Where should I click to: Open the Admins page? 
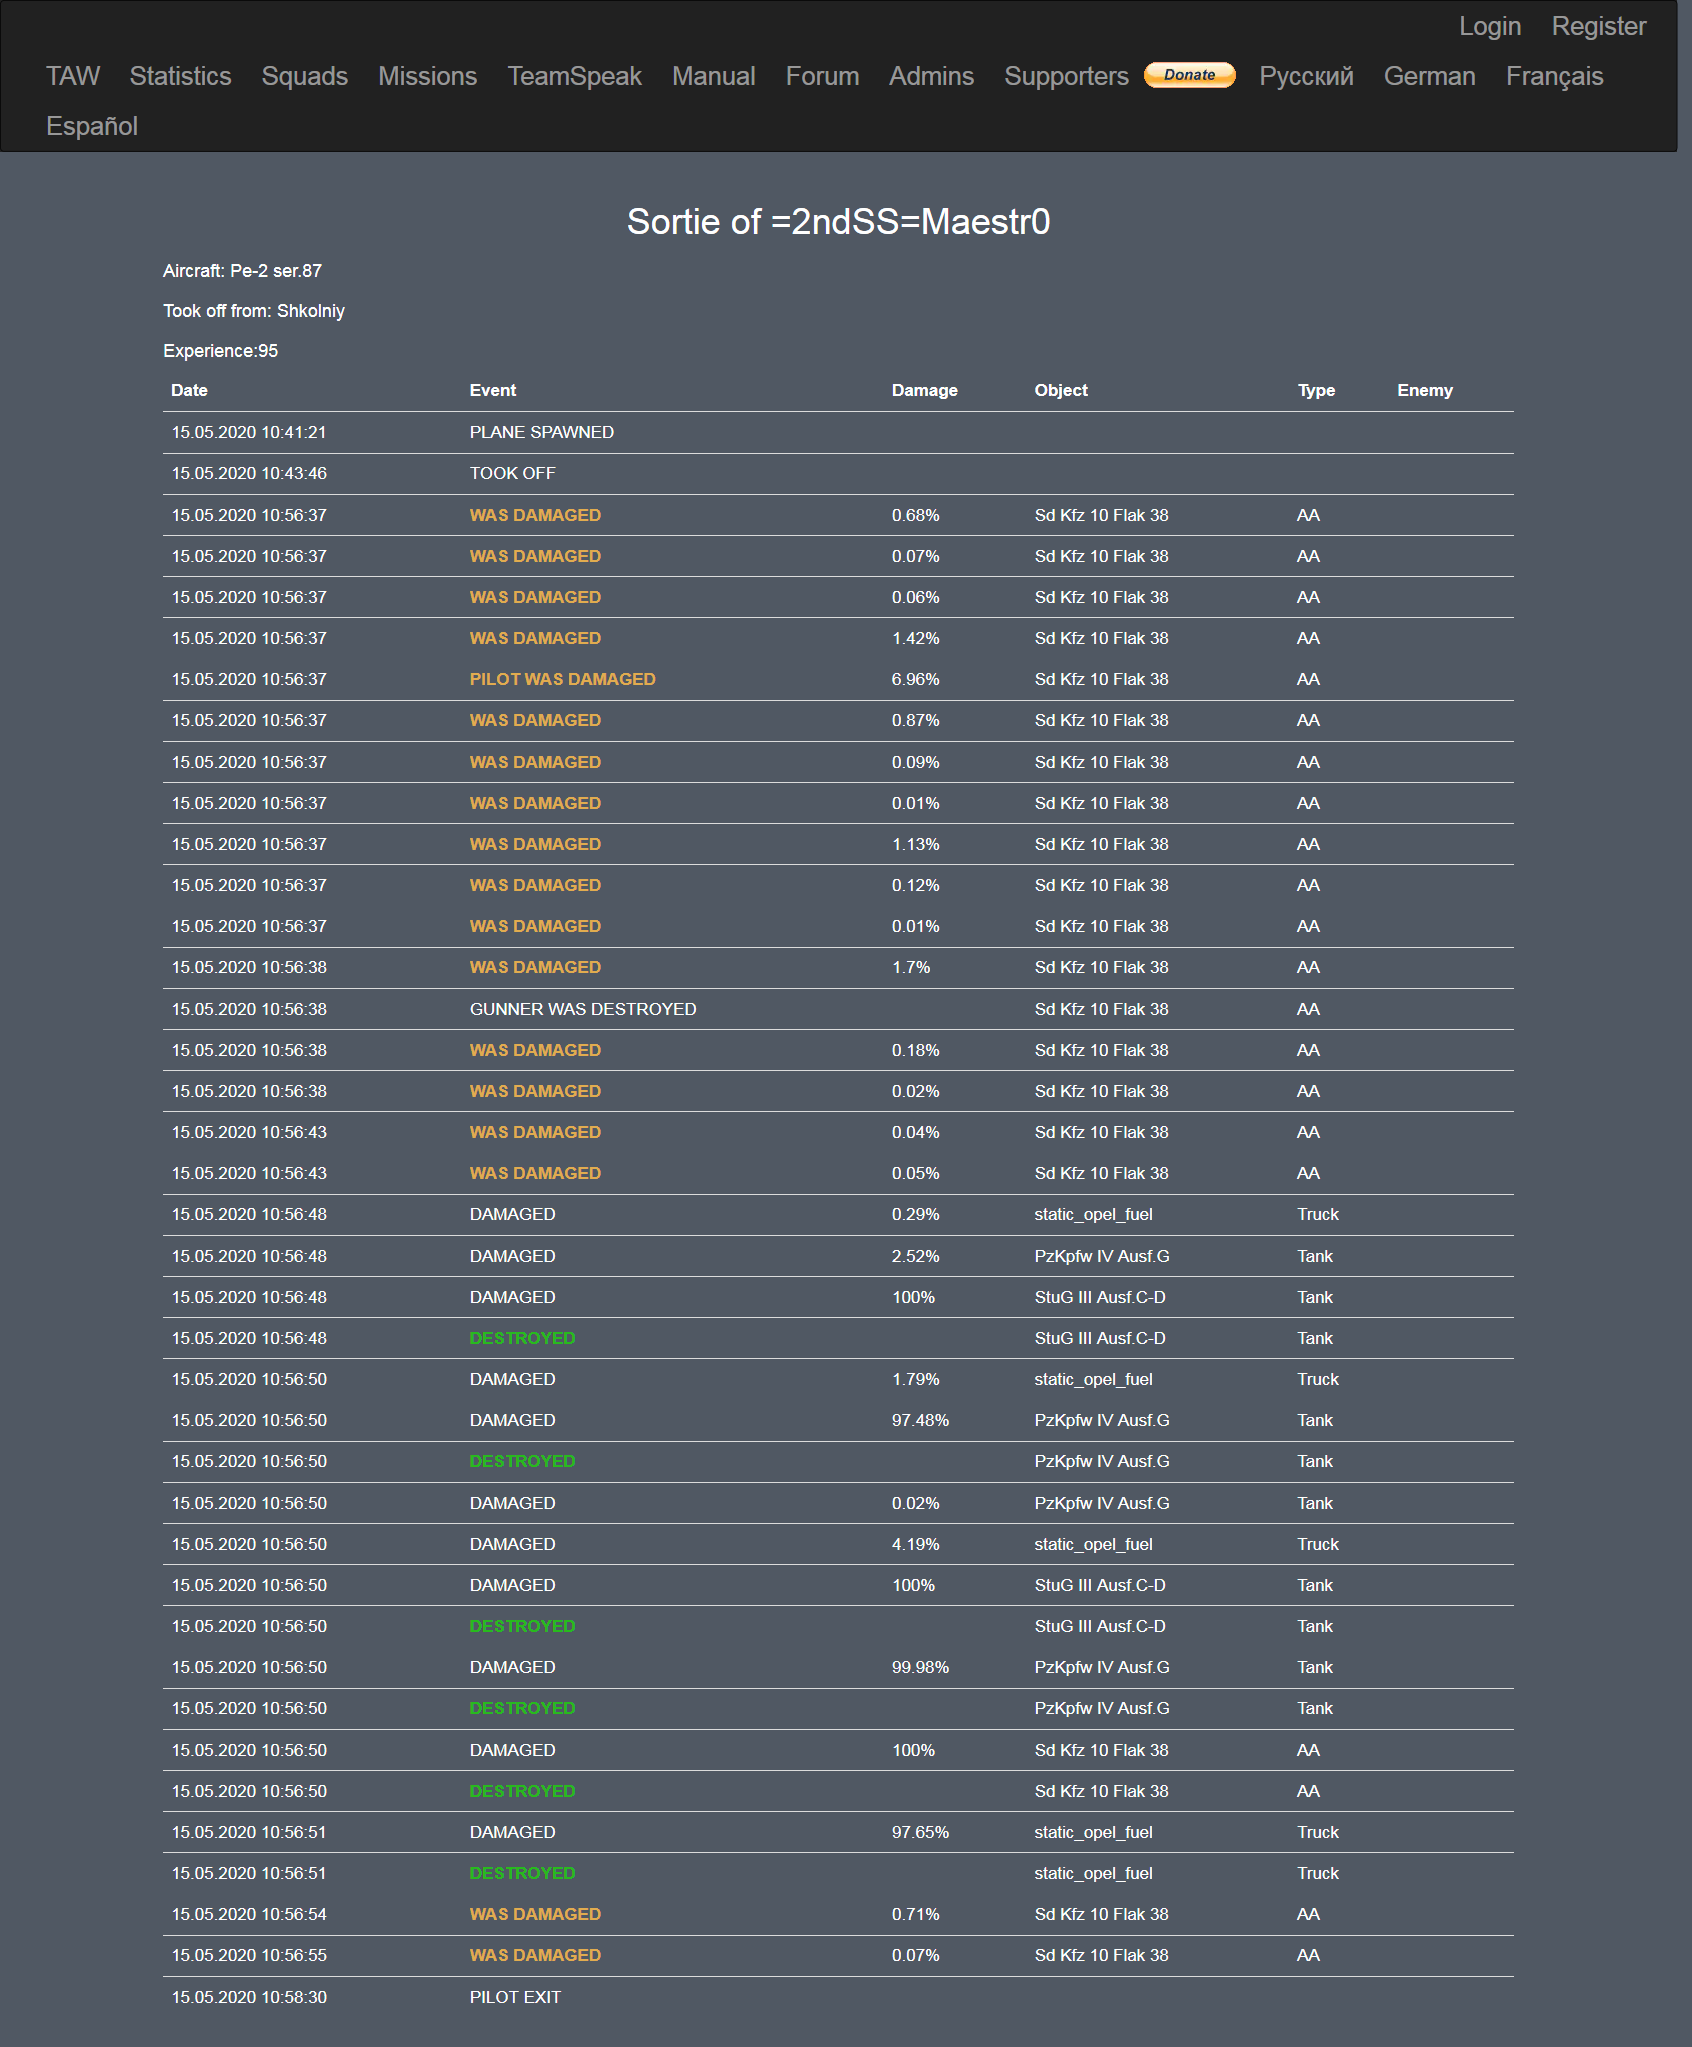pyautogui.click(x=931, y=76)
